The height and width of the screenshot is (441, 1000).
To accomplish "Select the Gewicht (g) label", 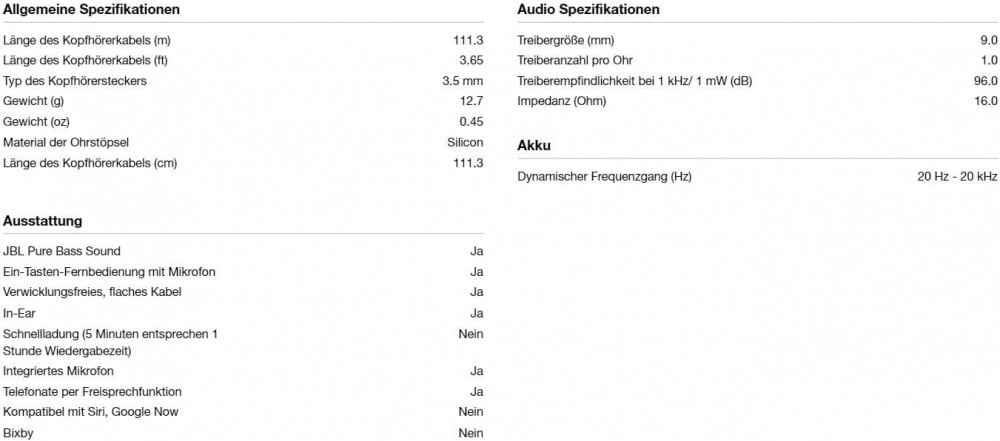I will pos(33,101).
